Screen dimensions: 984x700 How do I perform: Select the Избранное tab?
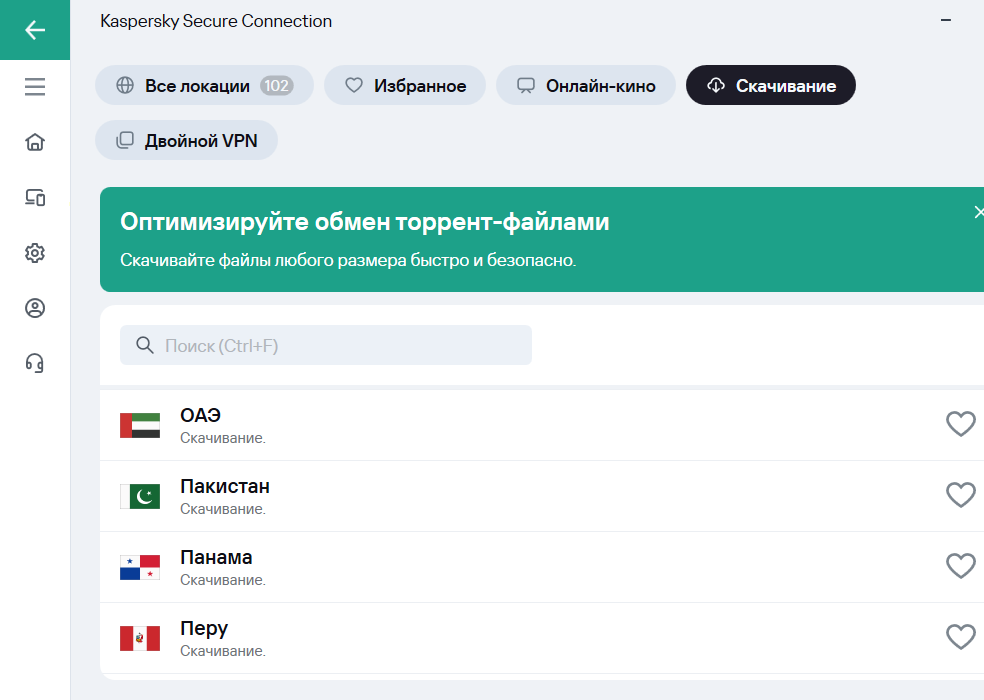[x=405, y=85]
